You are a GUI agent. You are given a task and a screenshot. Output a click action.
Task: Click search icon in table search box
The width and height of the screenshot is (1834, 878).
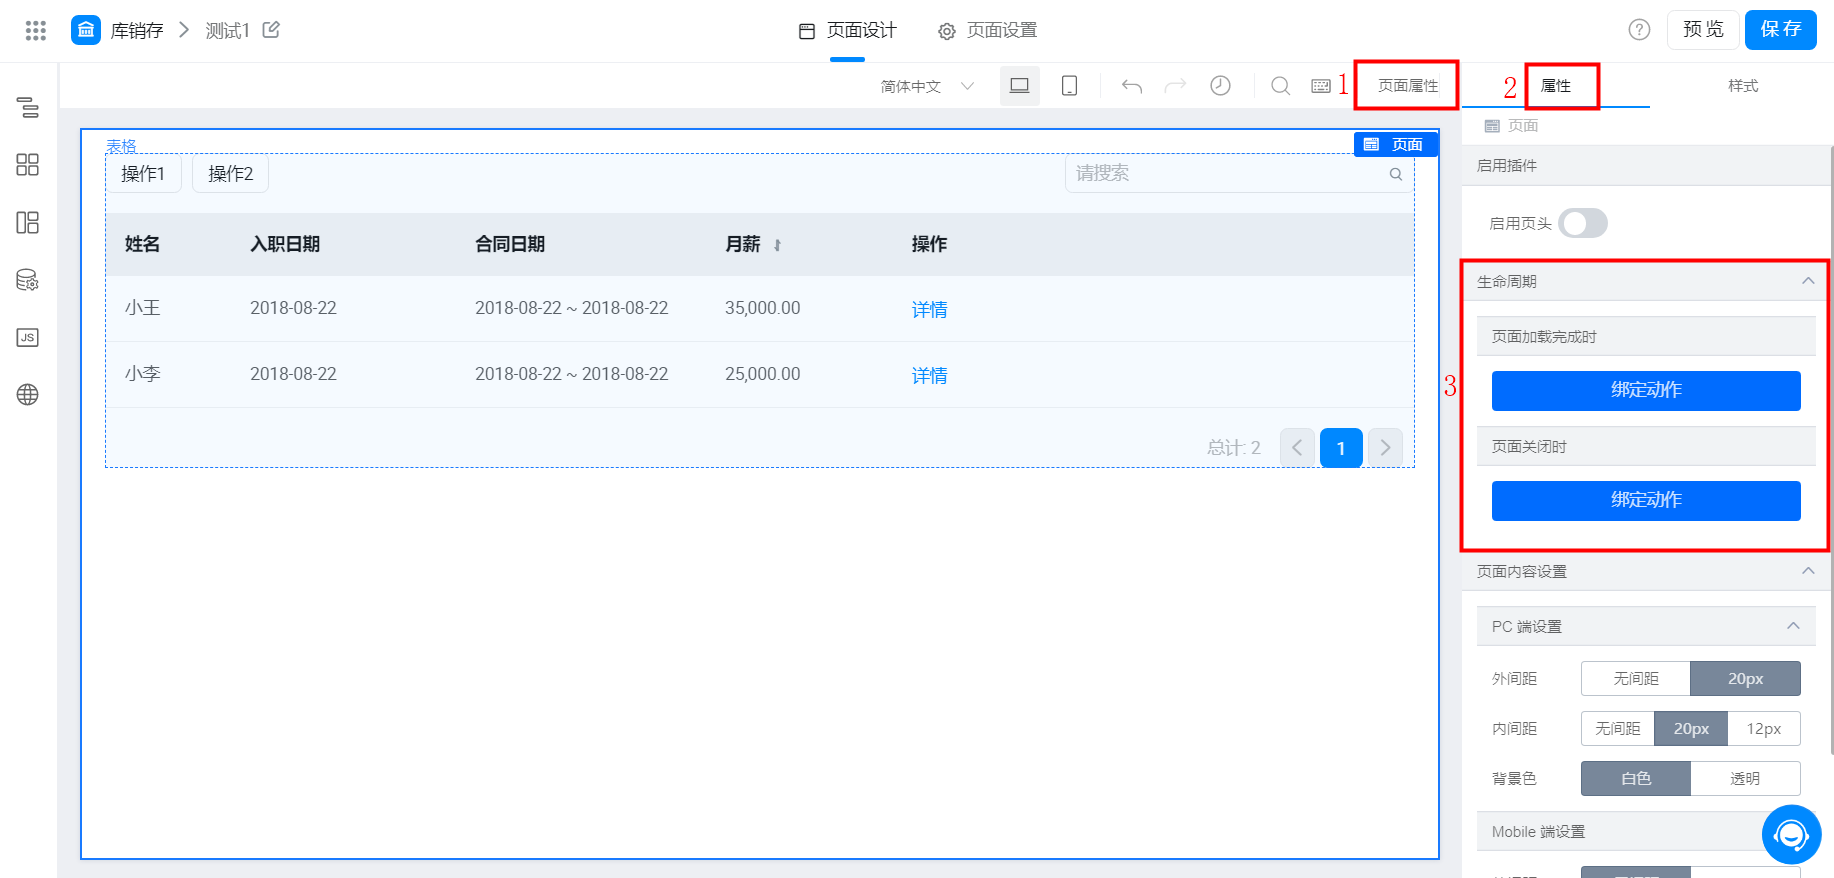(1396, 174)
